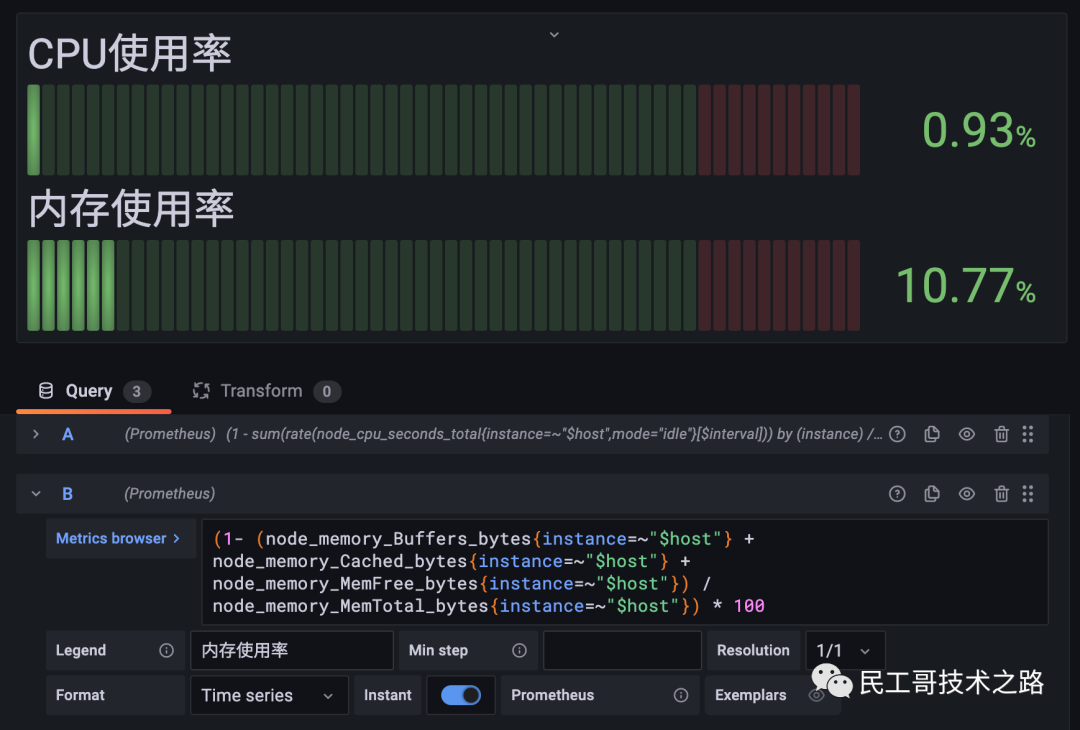Switch to the Transform tab

267,391
